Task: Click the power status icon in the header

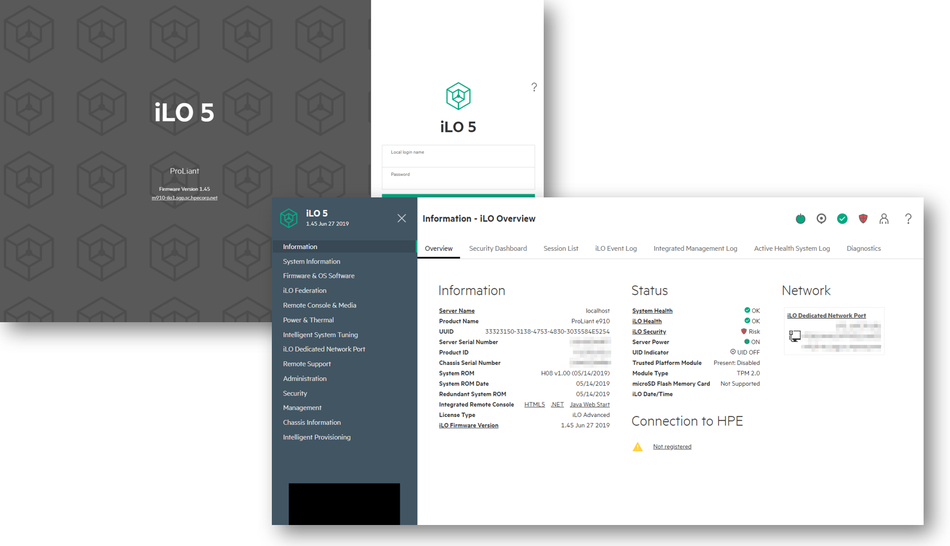Action: pos(800,219)
